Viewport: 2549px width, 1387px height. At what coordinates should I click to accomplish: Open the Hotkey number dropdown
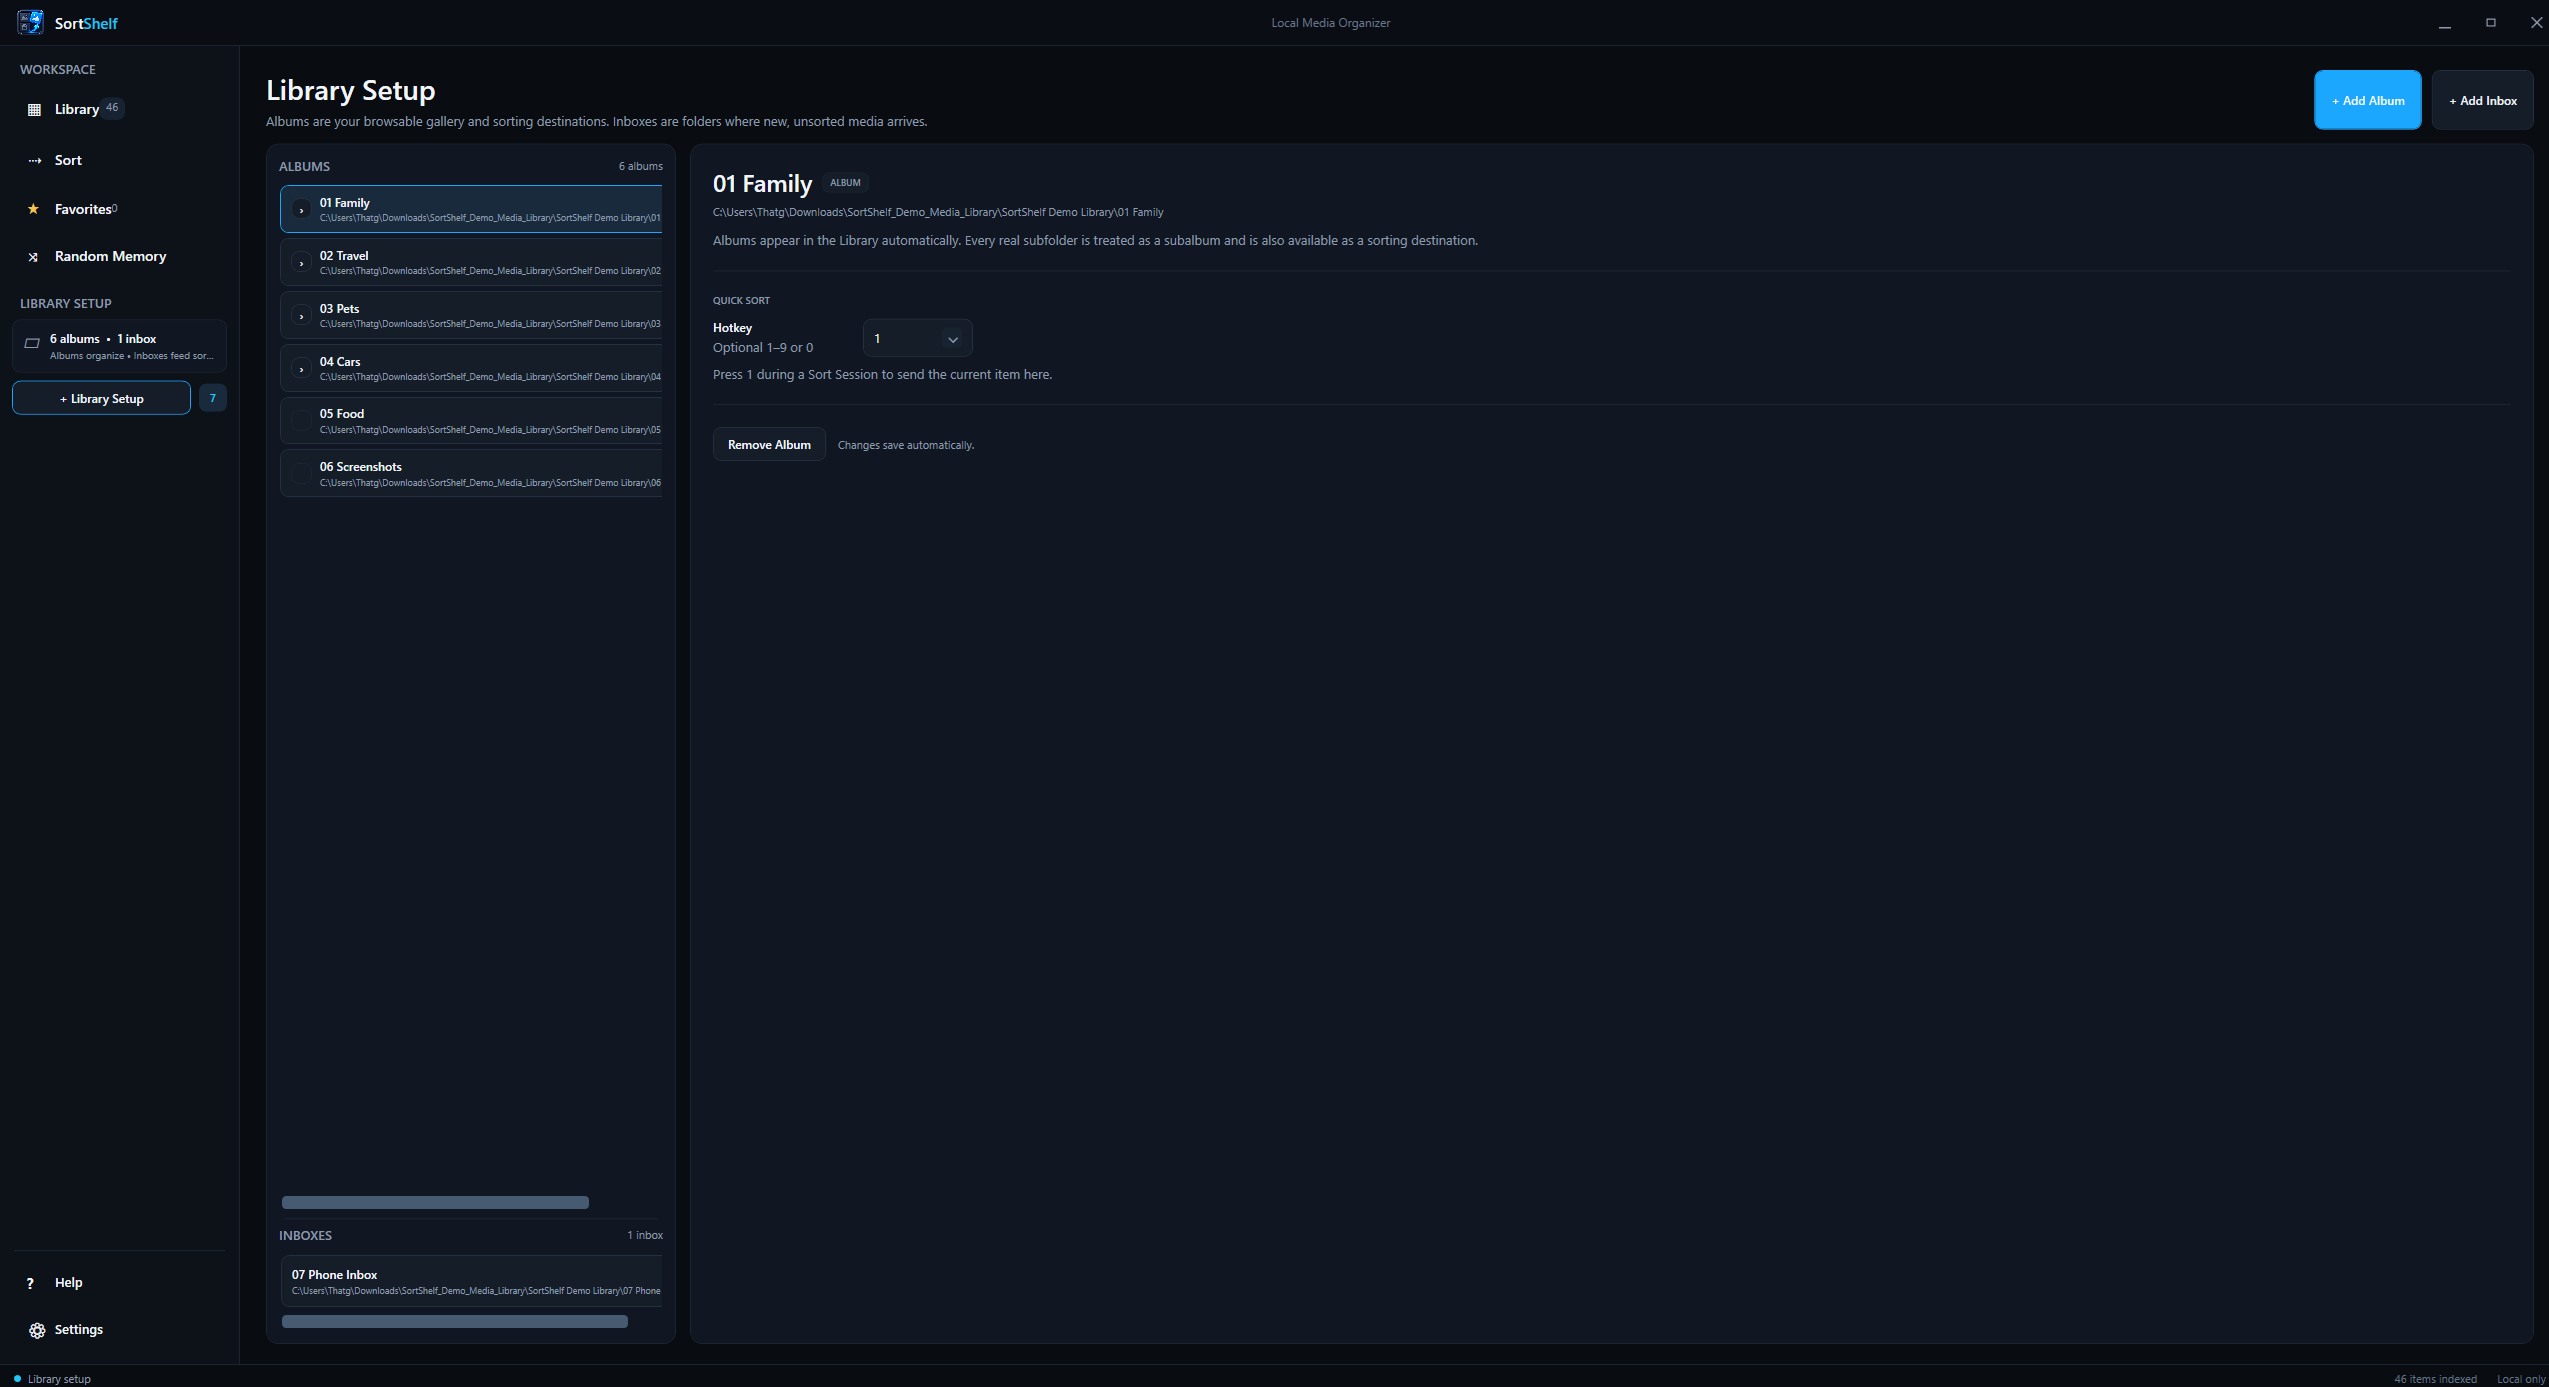click(917, 339)
